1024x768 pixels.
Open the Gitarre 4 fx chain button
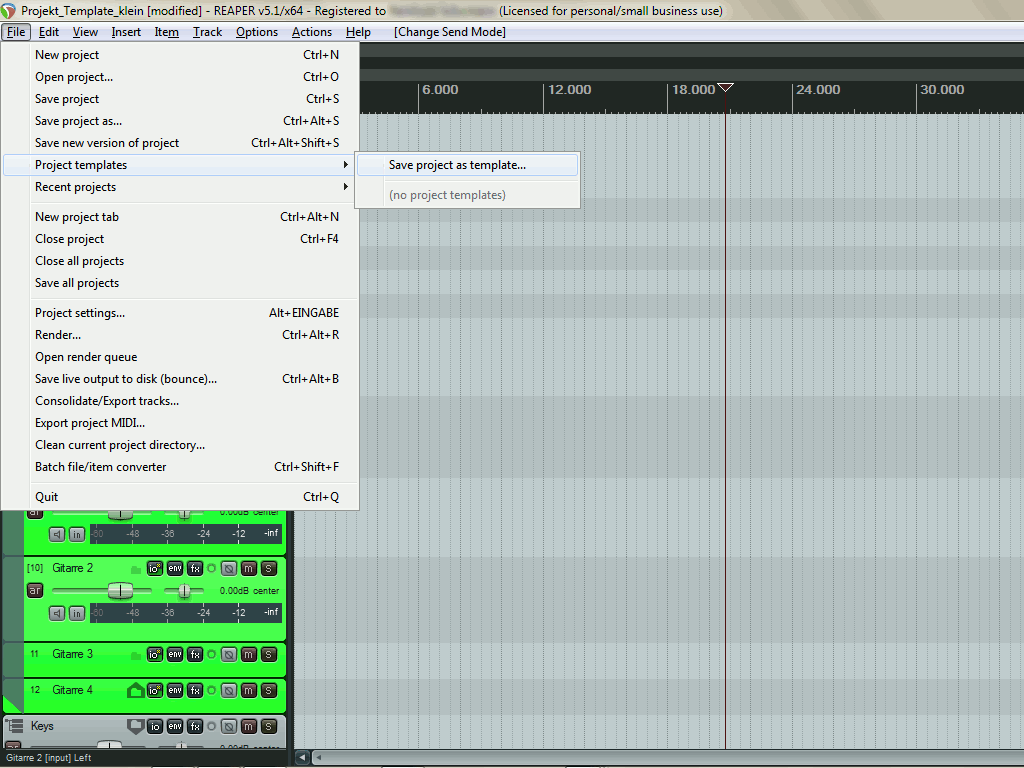coord(195,690)
